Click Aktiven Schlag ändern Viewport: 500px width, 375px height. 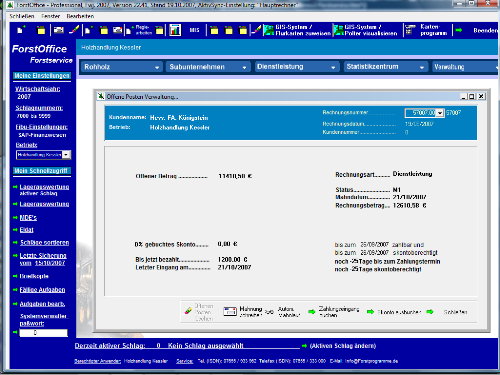tap(343, 346)
